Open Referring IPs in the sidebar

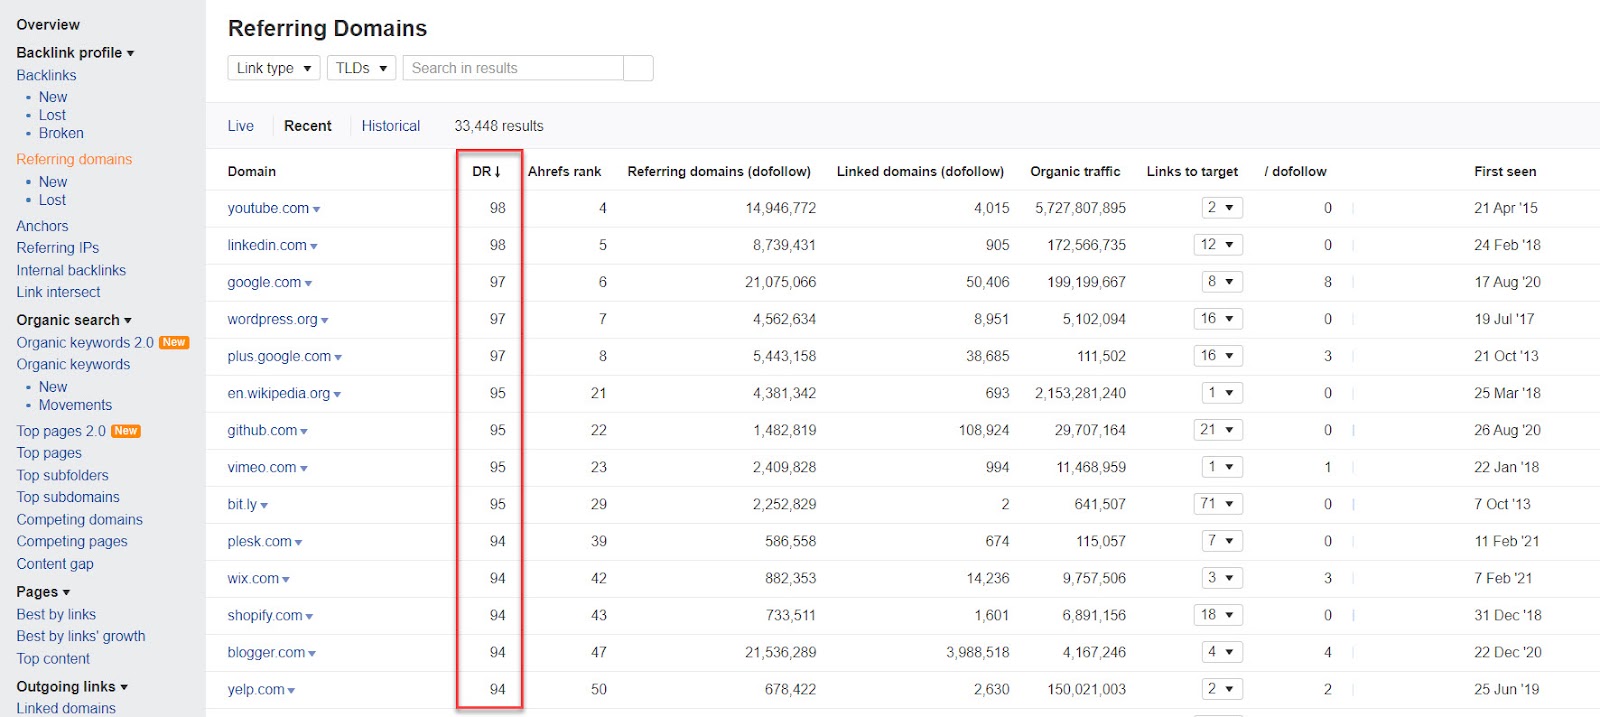(x=57, y=248)
